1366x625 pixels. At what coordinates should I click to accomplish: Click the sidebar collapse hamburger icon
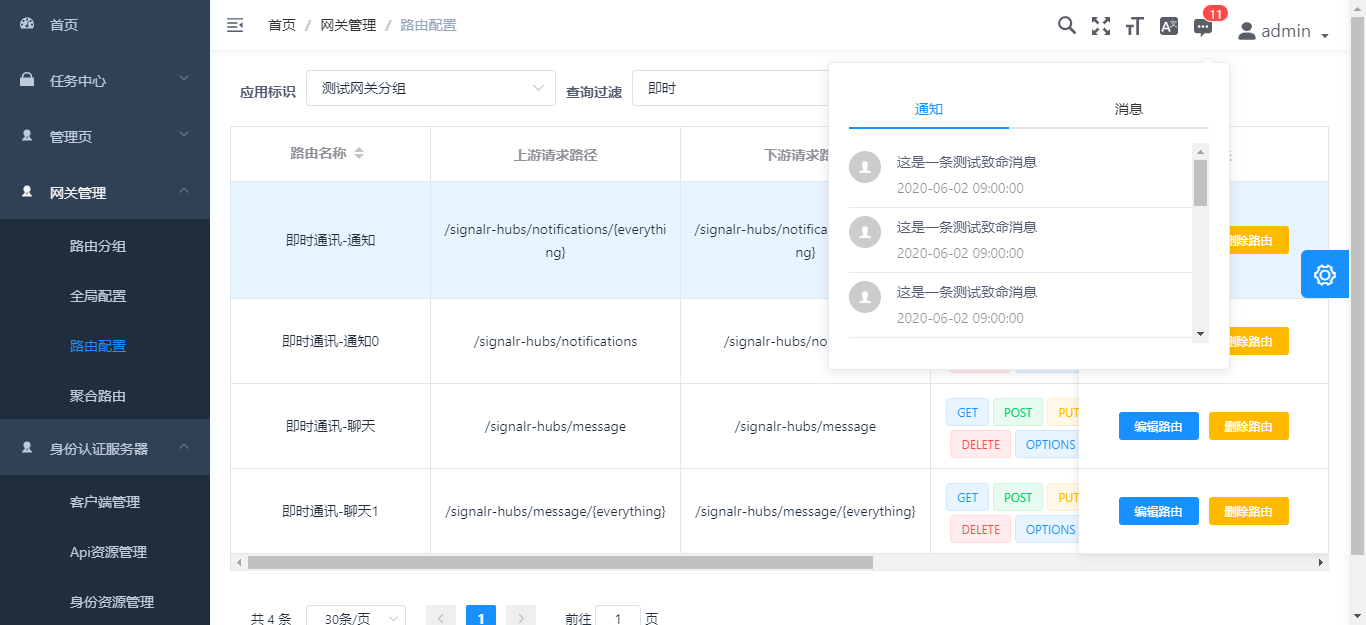point(235,25)
